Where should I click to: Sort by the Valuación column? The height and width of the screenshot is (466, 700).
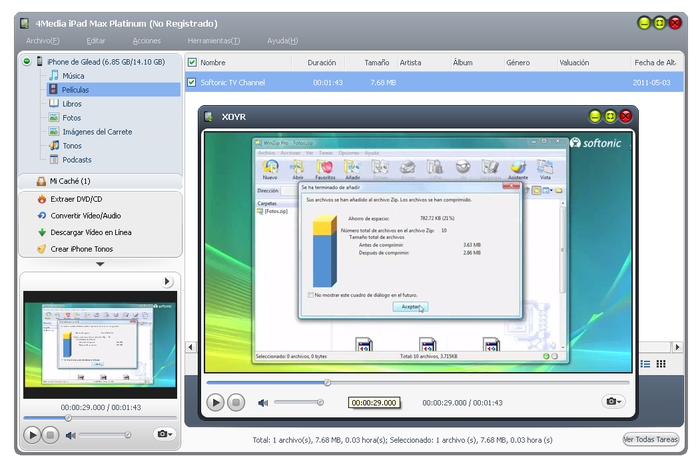click(574, 62)
